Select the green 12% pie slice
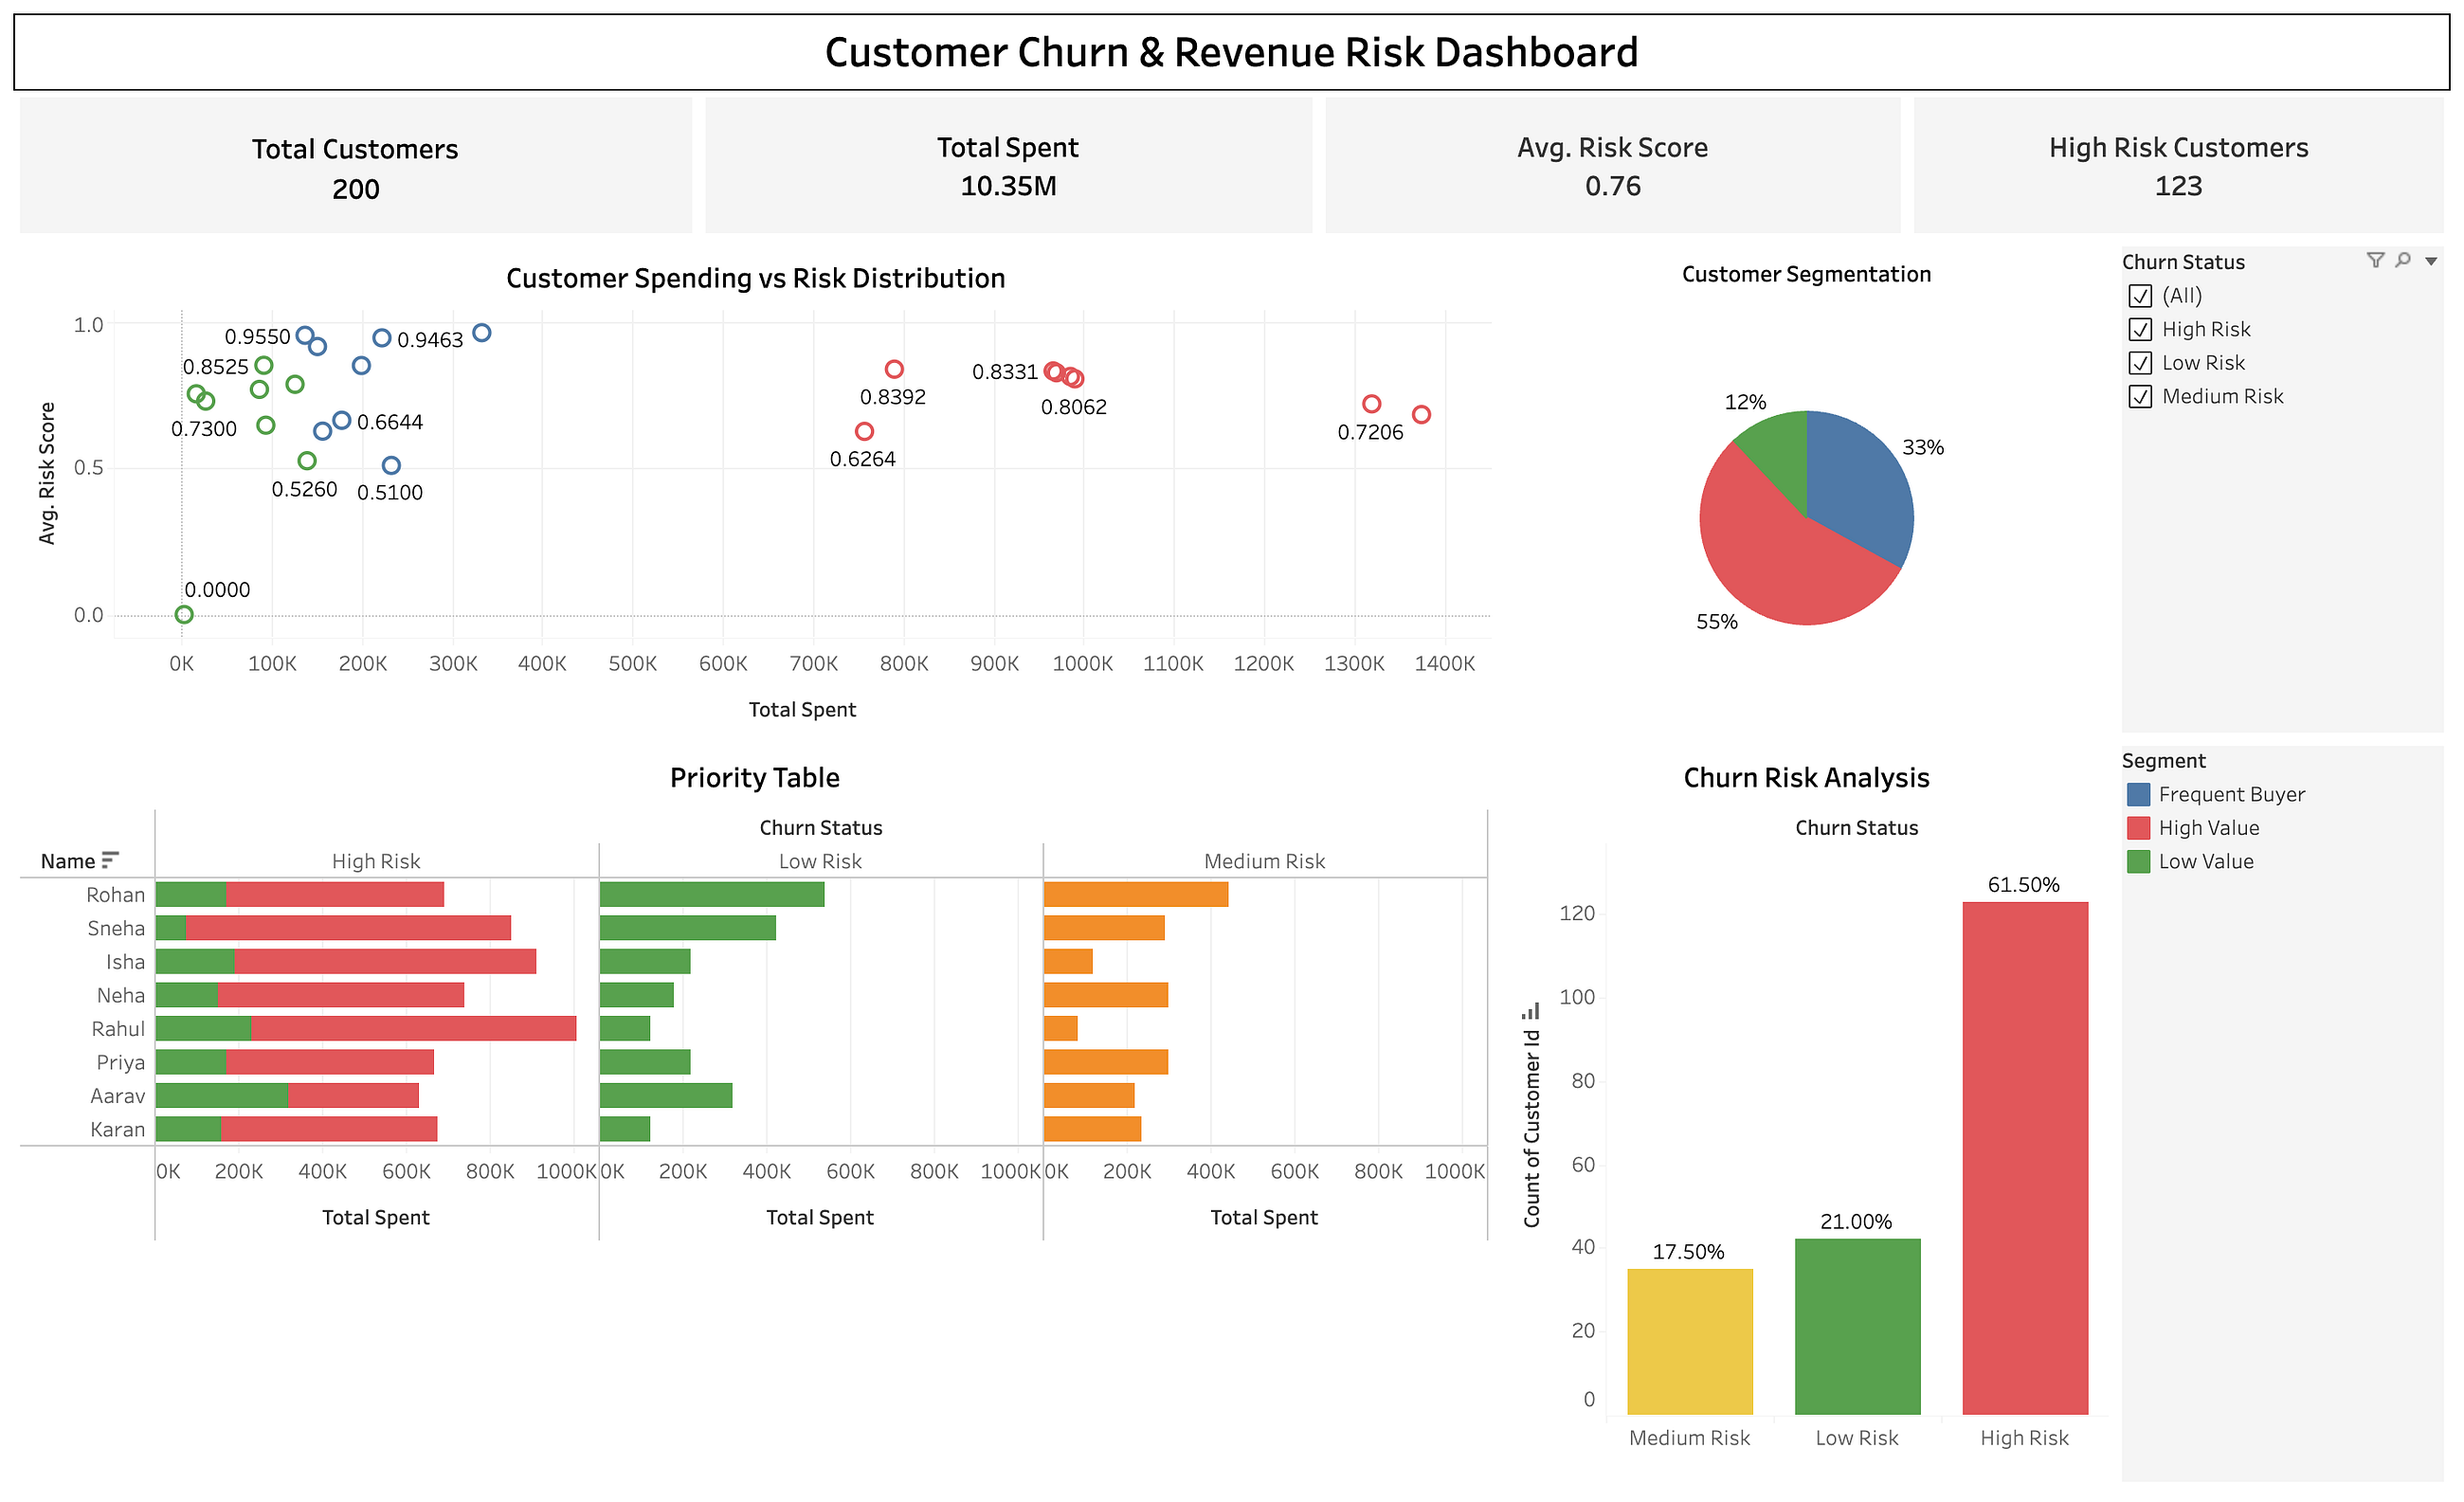Image resolution: width=2464 pixels, height=1502 pixels. click(1782, 450)
